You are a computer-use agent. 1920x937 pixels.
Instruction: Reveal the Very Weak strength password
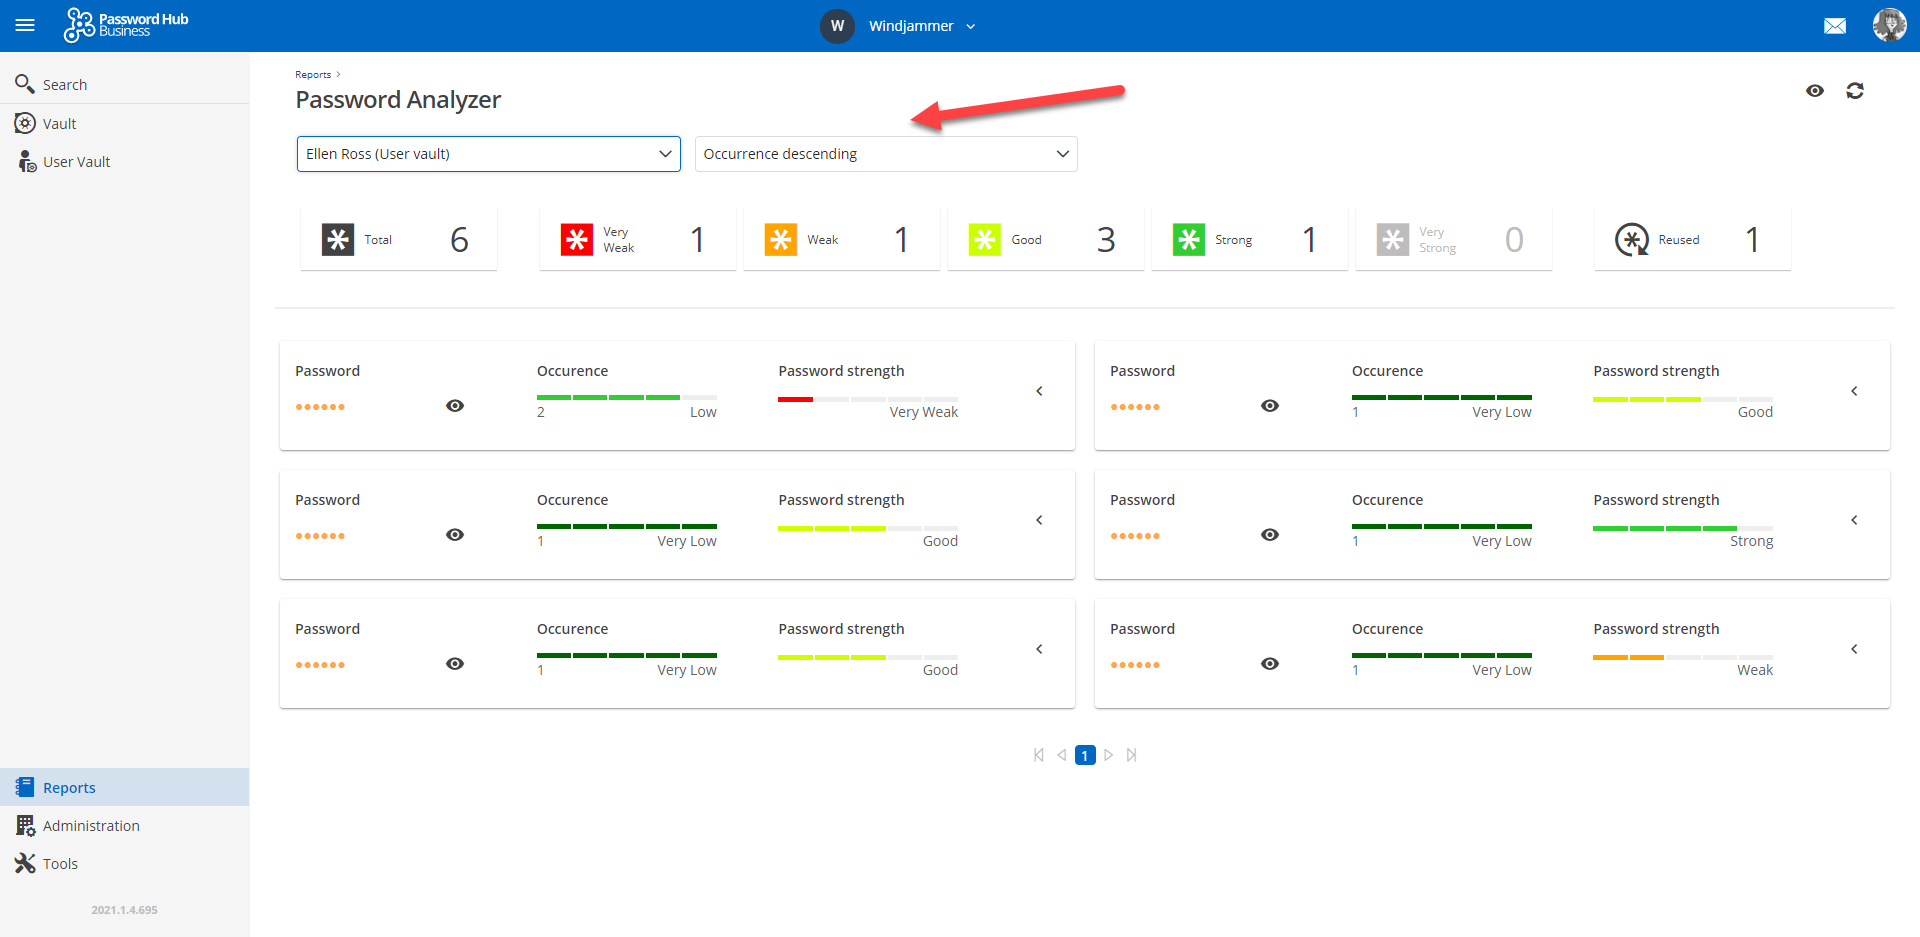455,406
